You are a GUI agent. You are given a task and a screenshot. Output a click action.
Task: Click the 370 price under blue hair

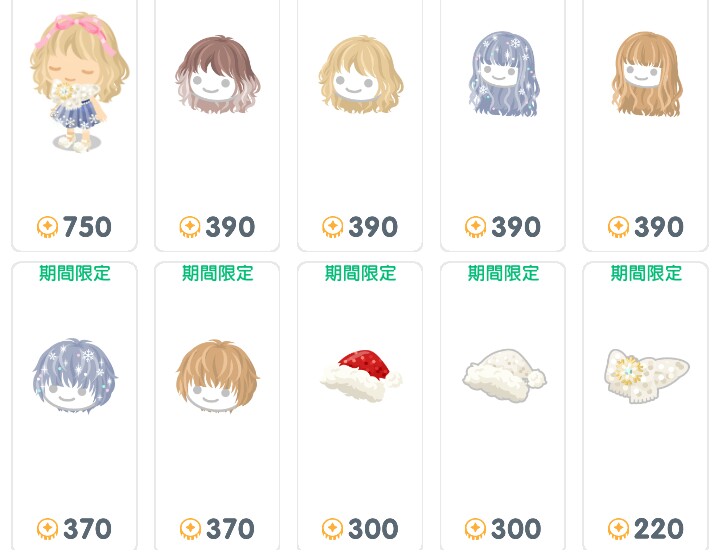point(87,529)
